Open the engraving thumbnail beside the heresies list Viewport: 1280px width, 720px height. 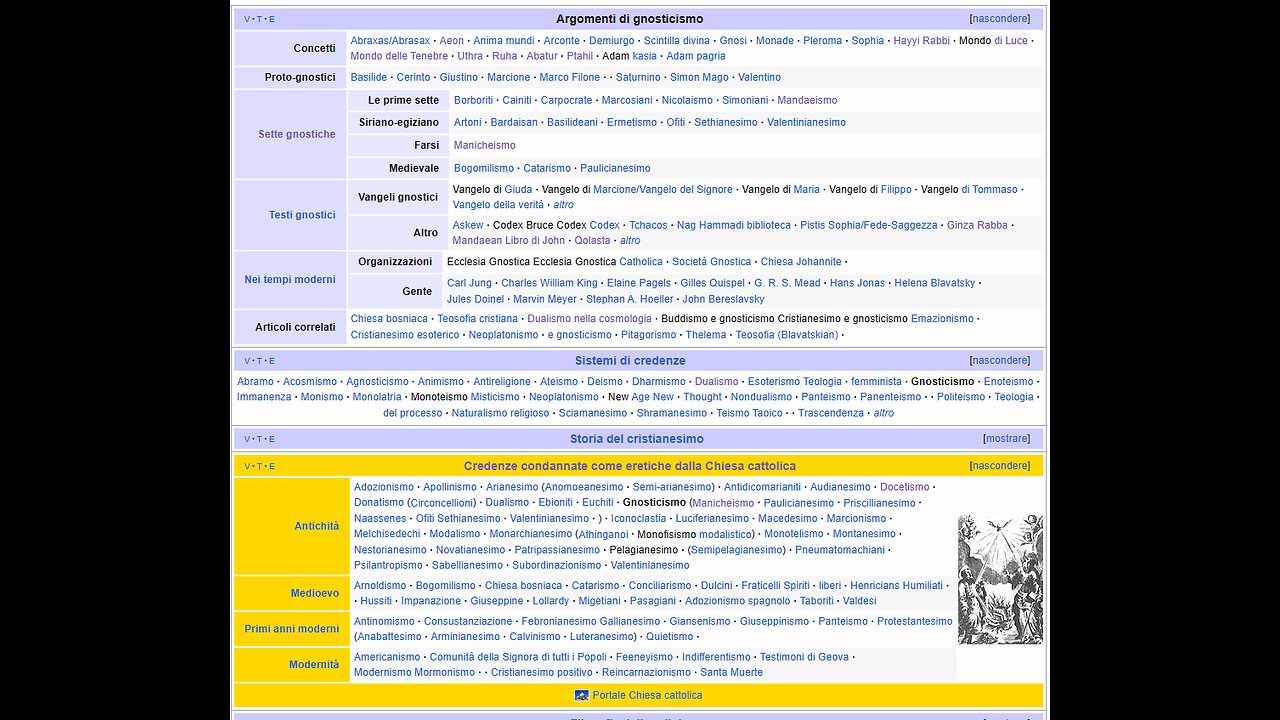(1000, 579)
